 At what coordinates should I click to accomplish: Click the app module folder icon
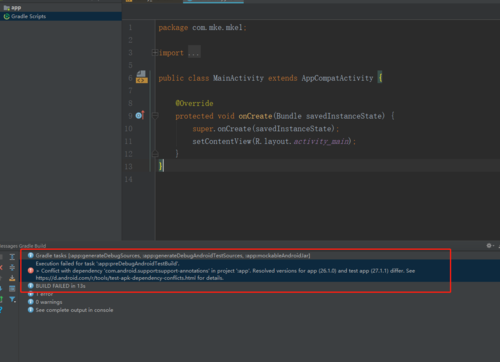click(6, 8)
